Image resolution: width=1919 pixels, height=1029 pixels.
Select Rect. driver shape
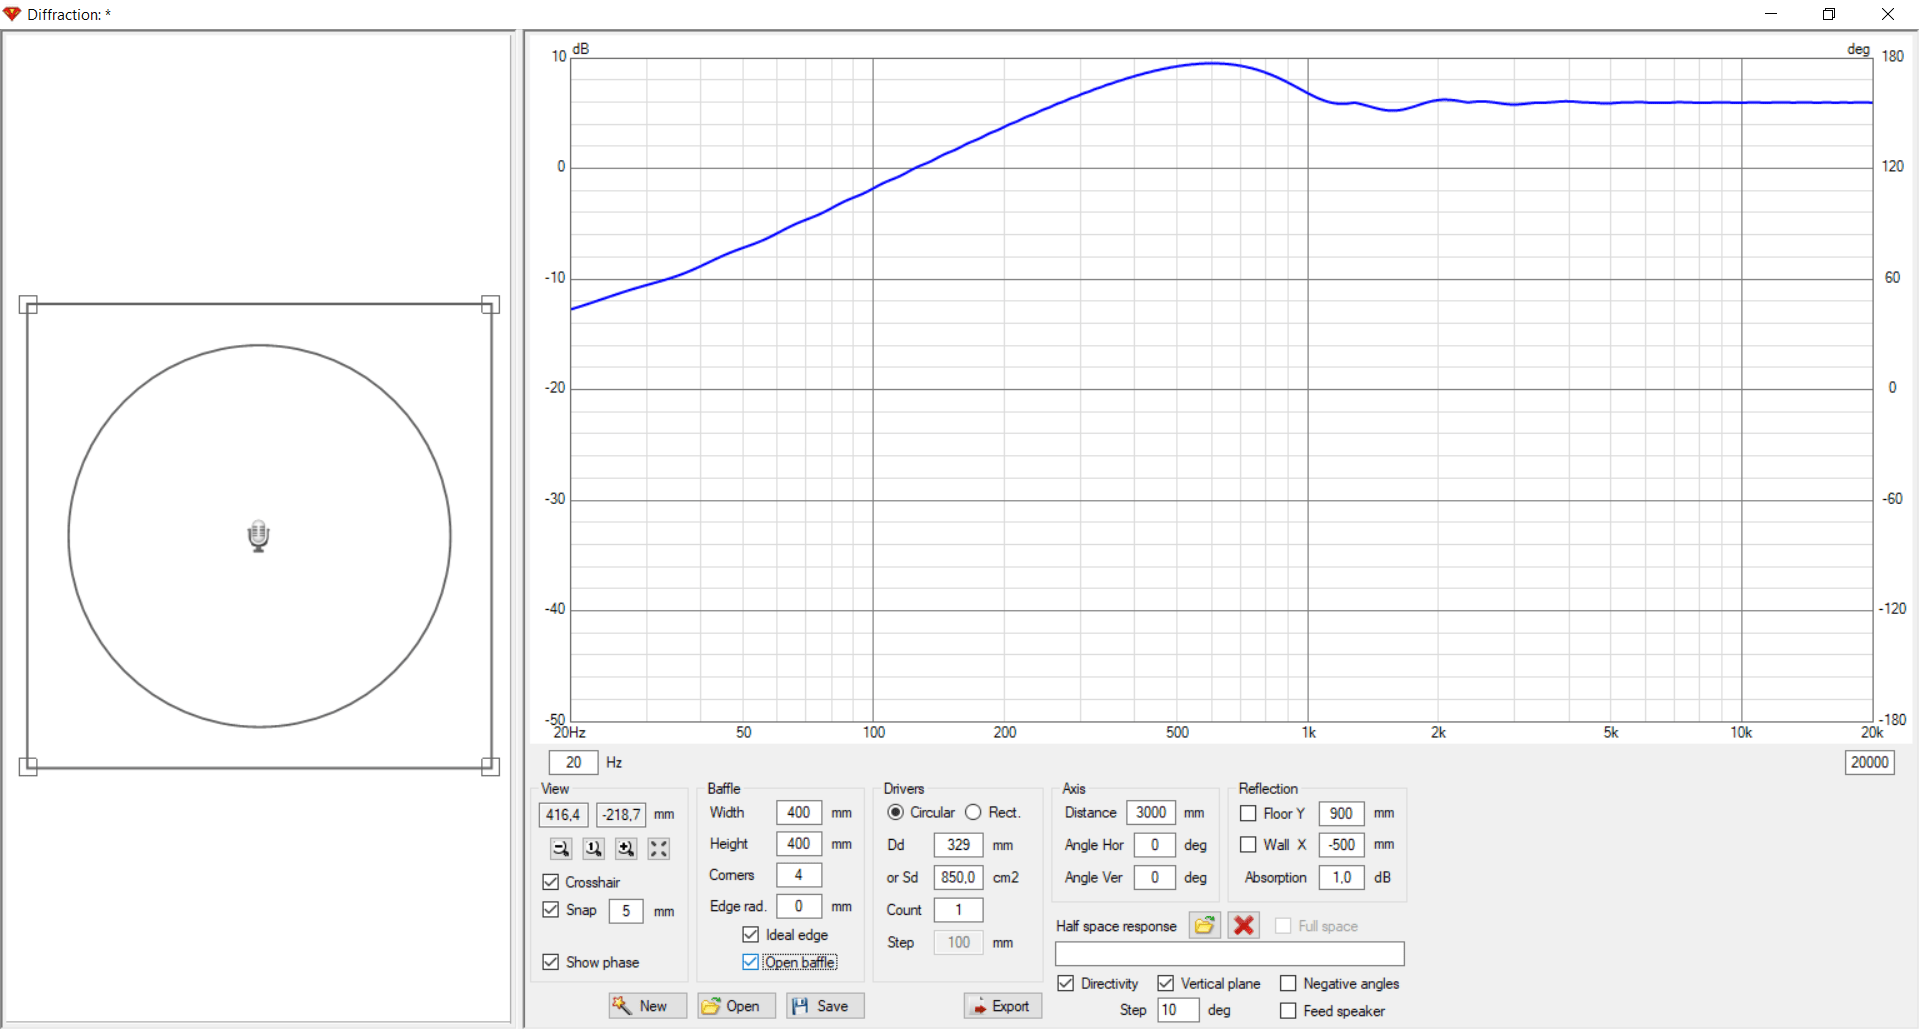pyautogui.click(x=973, y=812)
